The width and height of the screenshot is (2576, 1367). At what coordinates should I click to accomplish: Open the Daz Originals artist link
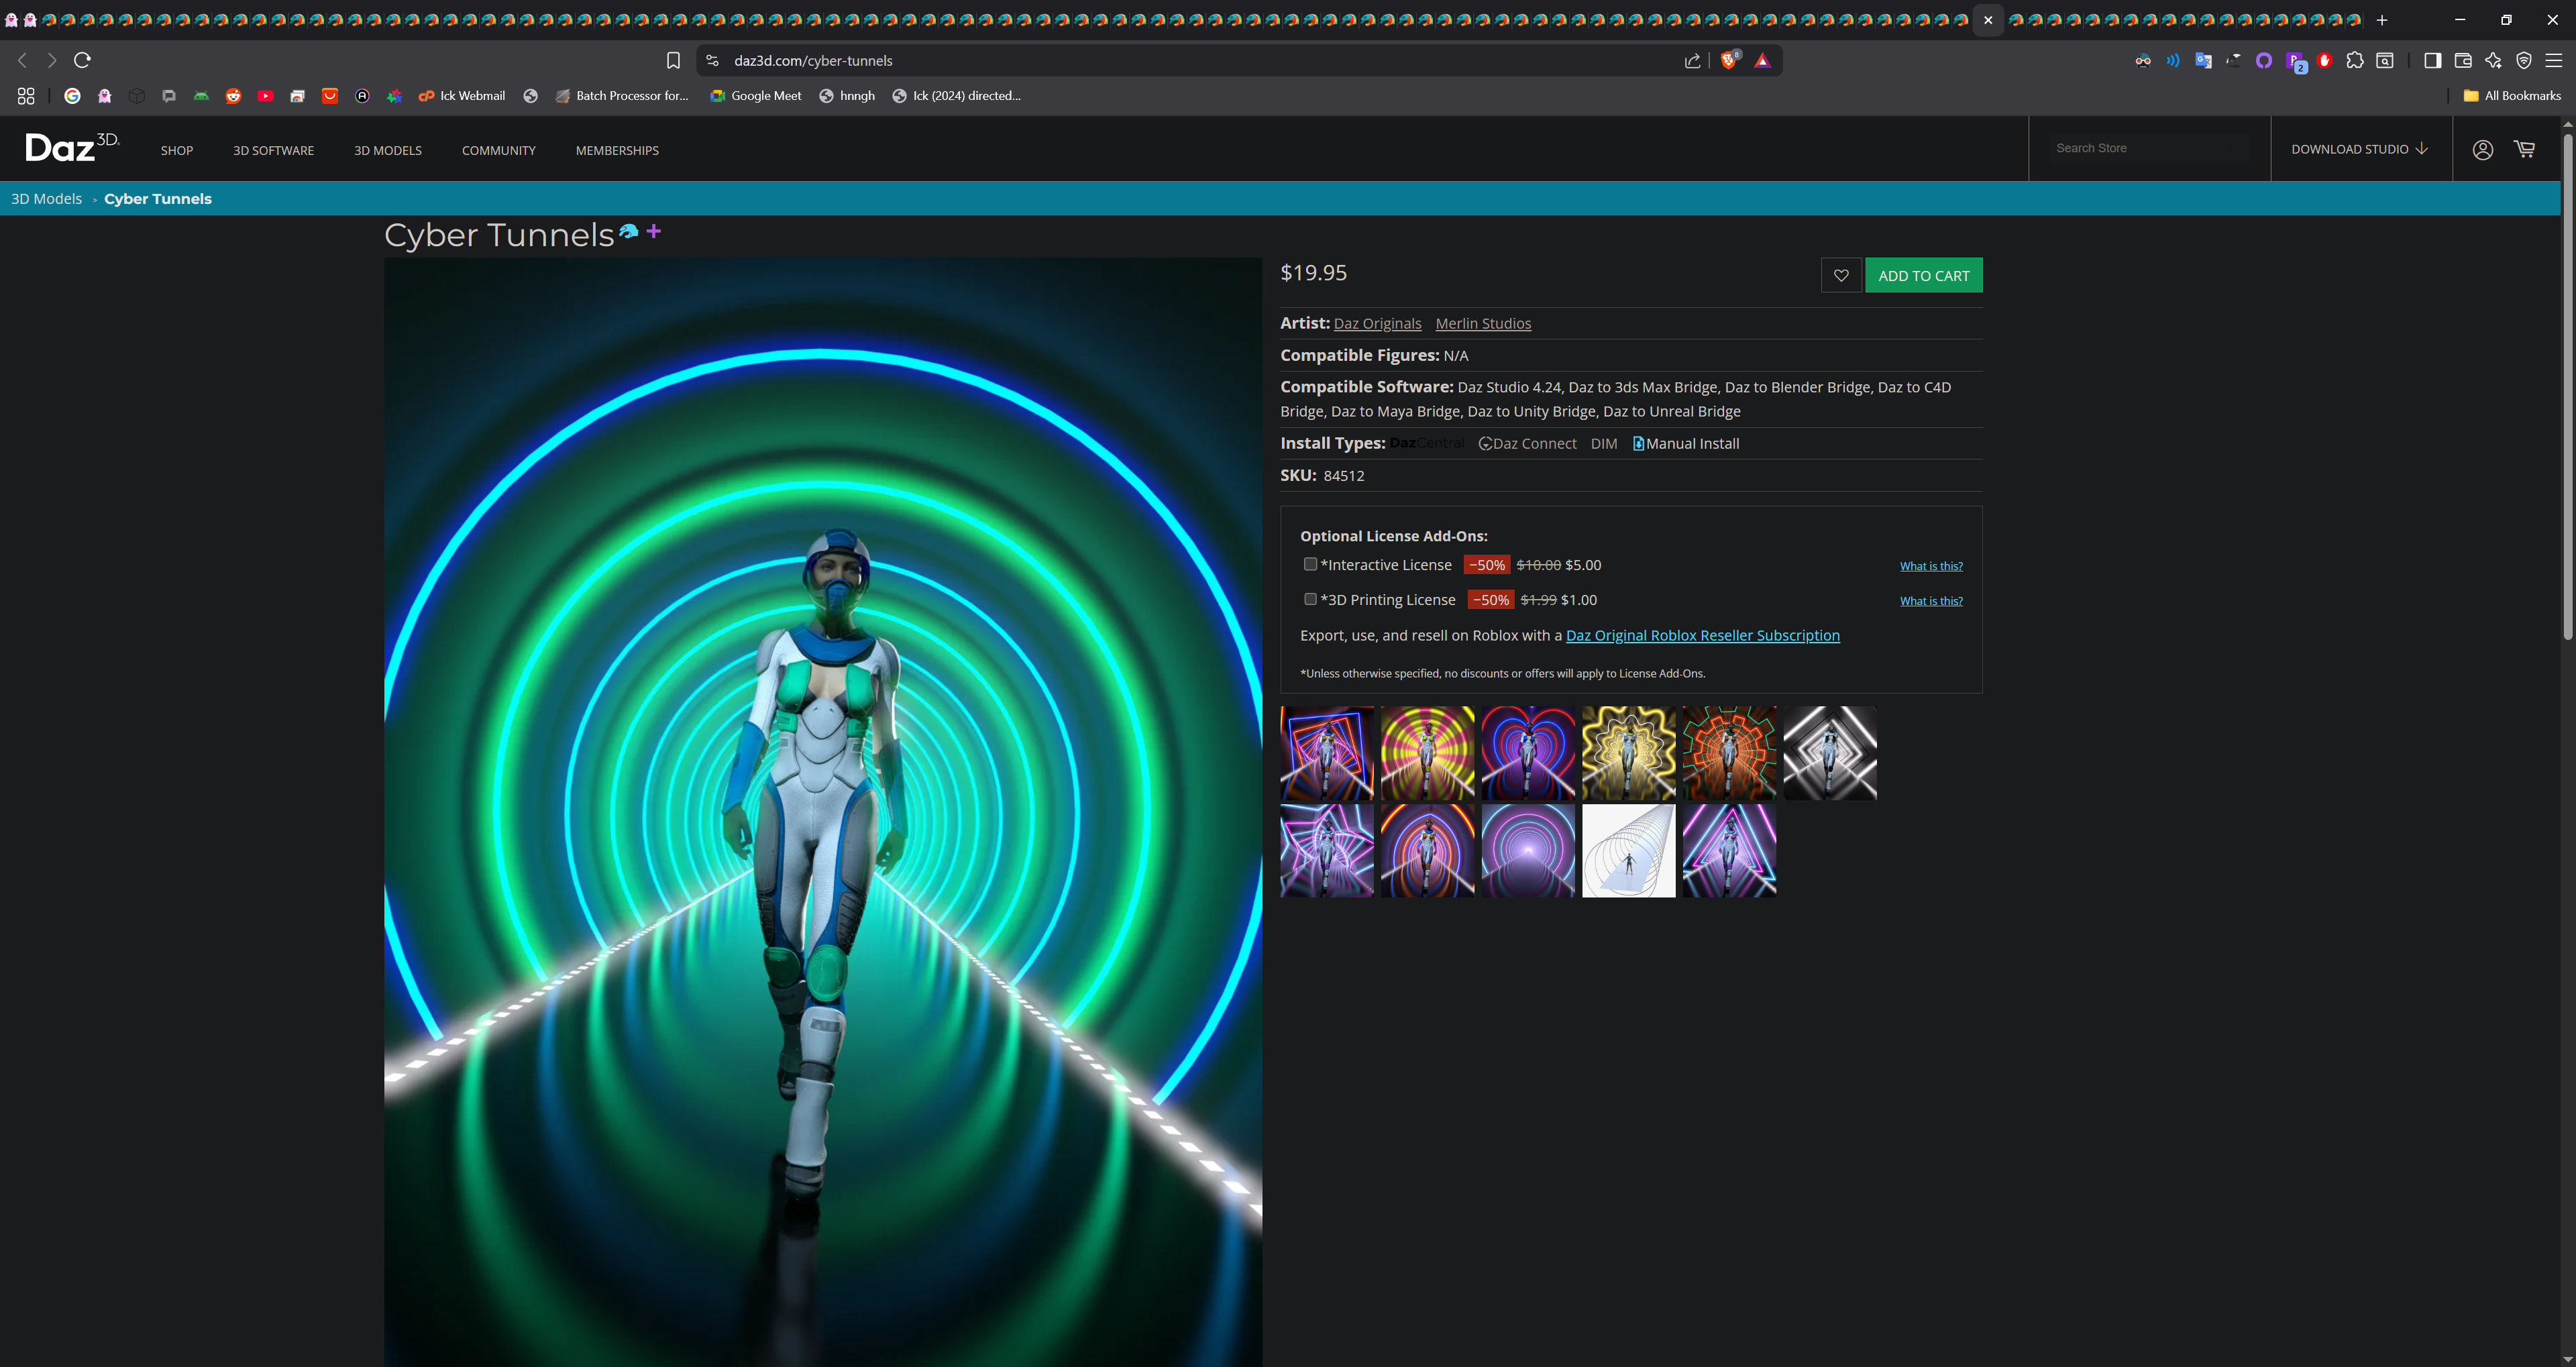pyautogui.click(x=1377, y=323)
